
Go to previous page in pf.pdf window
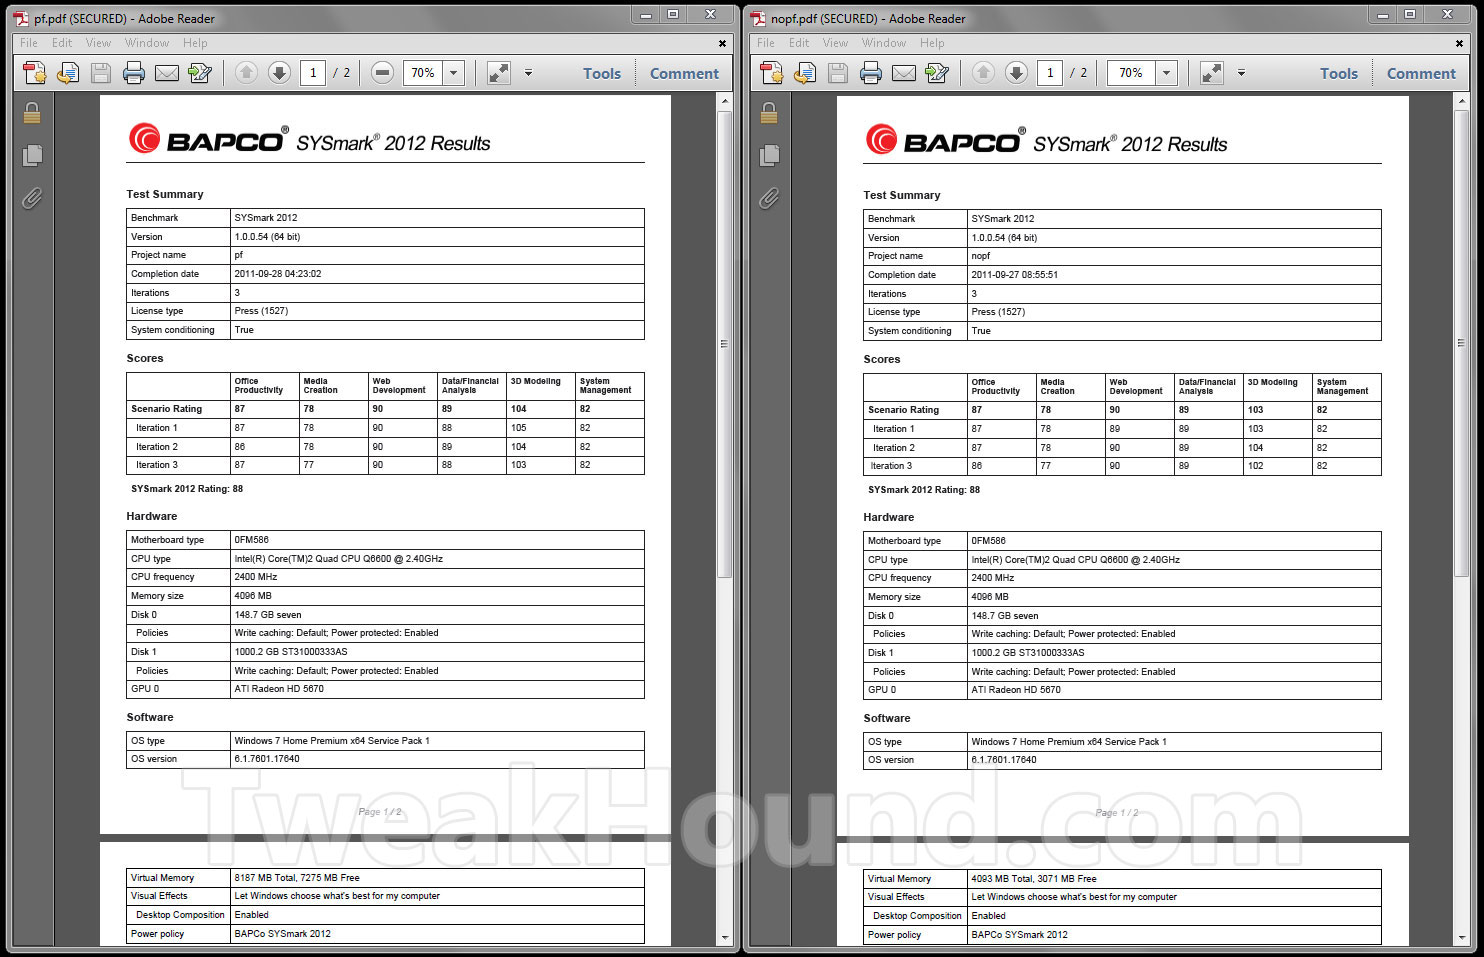pos(247,72)
